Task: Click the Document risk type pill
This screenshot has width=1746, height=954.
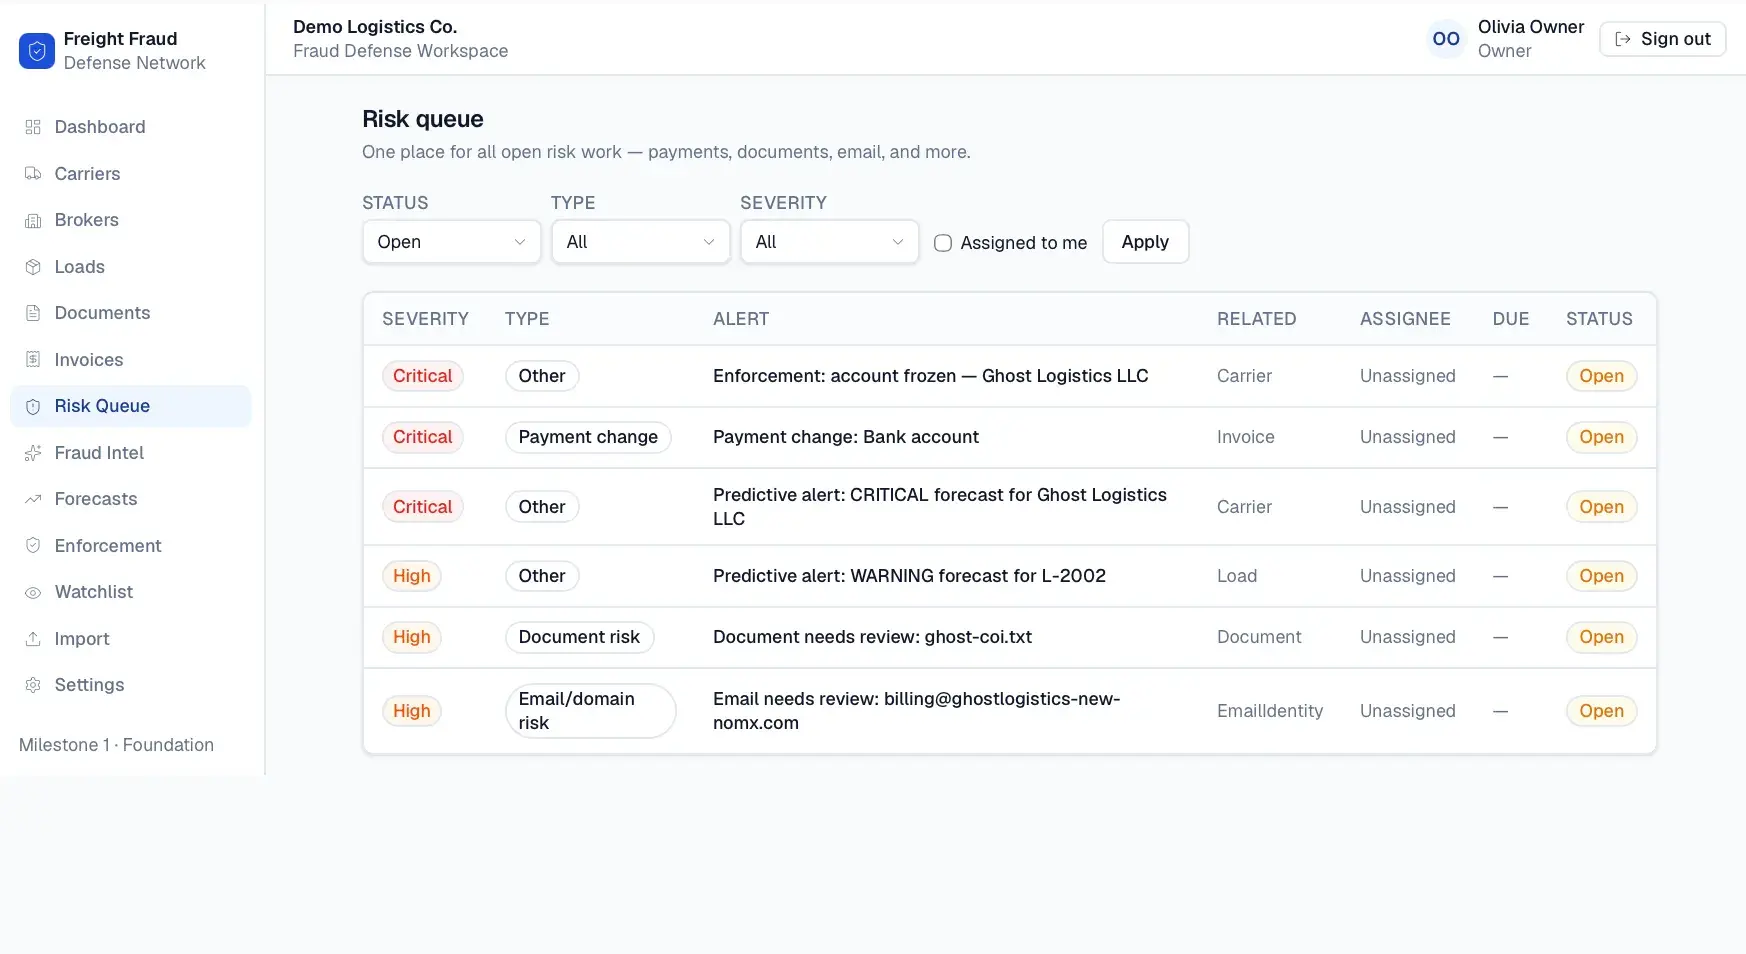Action: pos(579,637)
